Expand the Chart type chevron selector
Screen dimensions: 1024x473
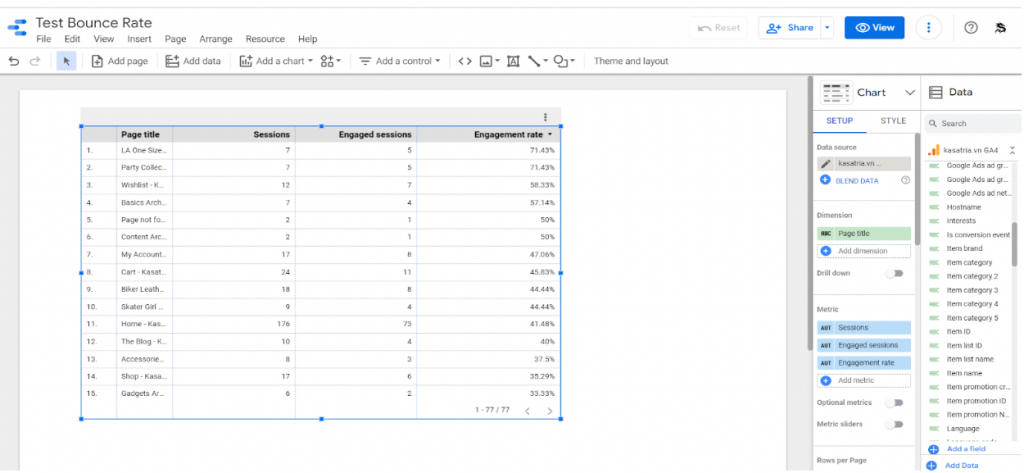[910, 93]
